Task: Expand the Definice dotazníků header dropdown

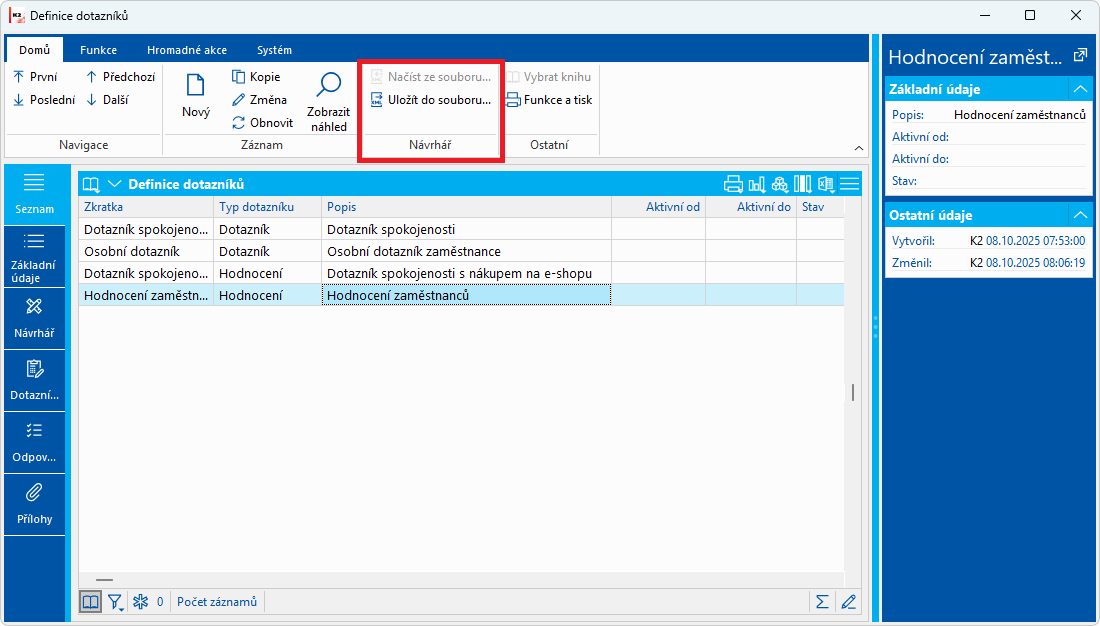Action: (x=114, y=185)
